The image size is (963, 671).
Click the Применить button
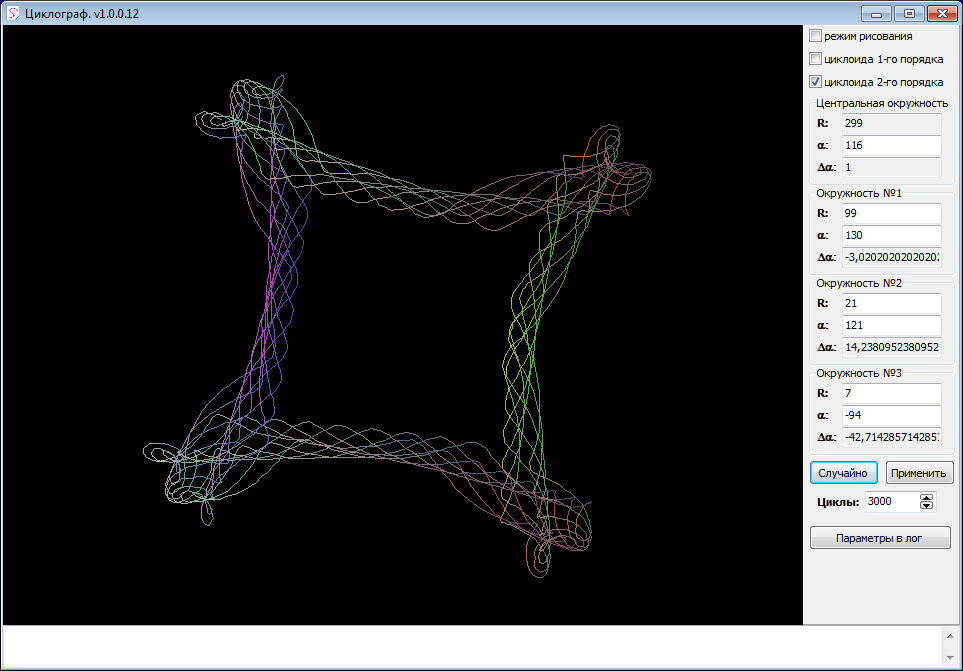tap(919, 473)
